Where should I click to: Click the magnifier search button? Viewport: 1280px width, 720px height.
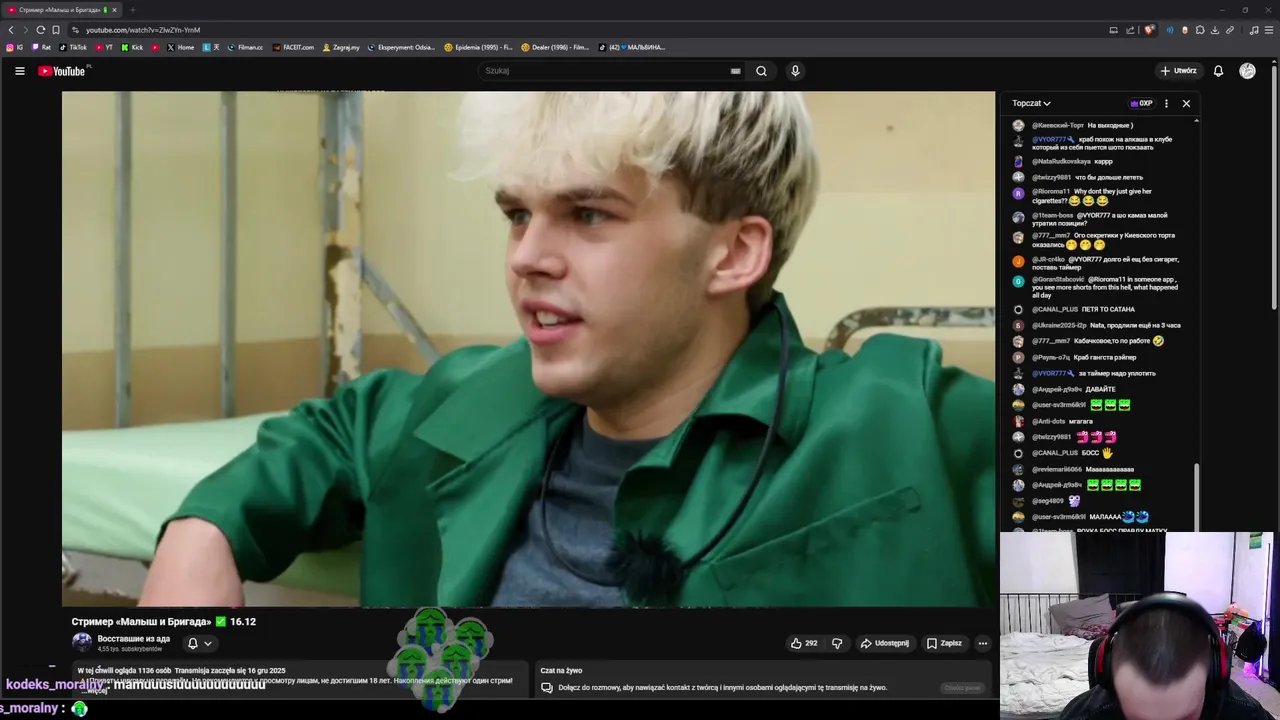pos(761,71)
